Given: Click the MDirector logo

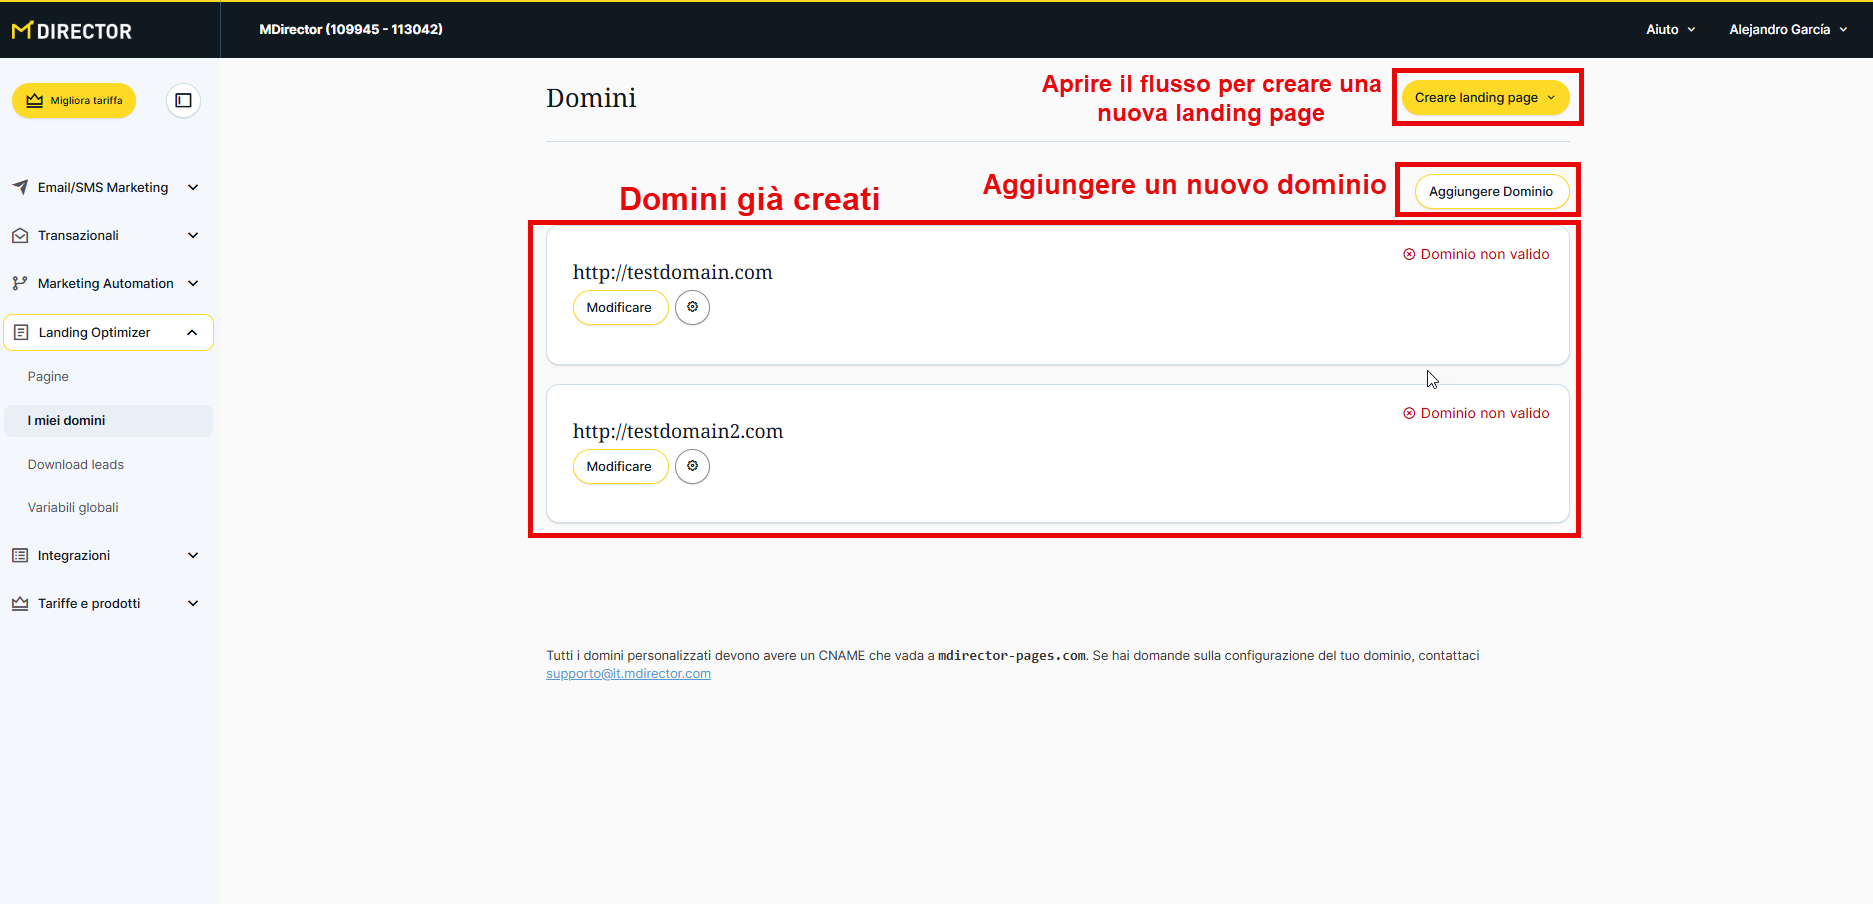Looking at the screenshot, I should click(72, 31).
